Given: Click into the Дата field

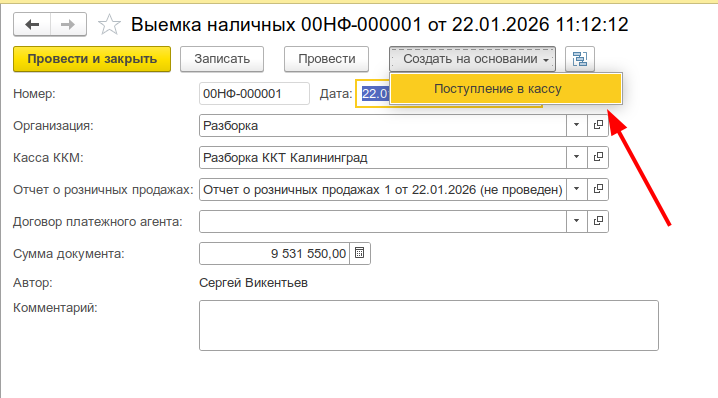Looking at the screenshot, I should point(373,94).
